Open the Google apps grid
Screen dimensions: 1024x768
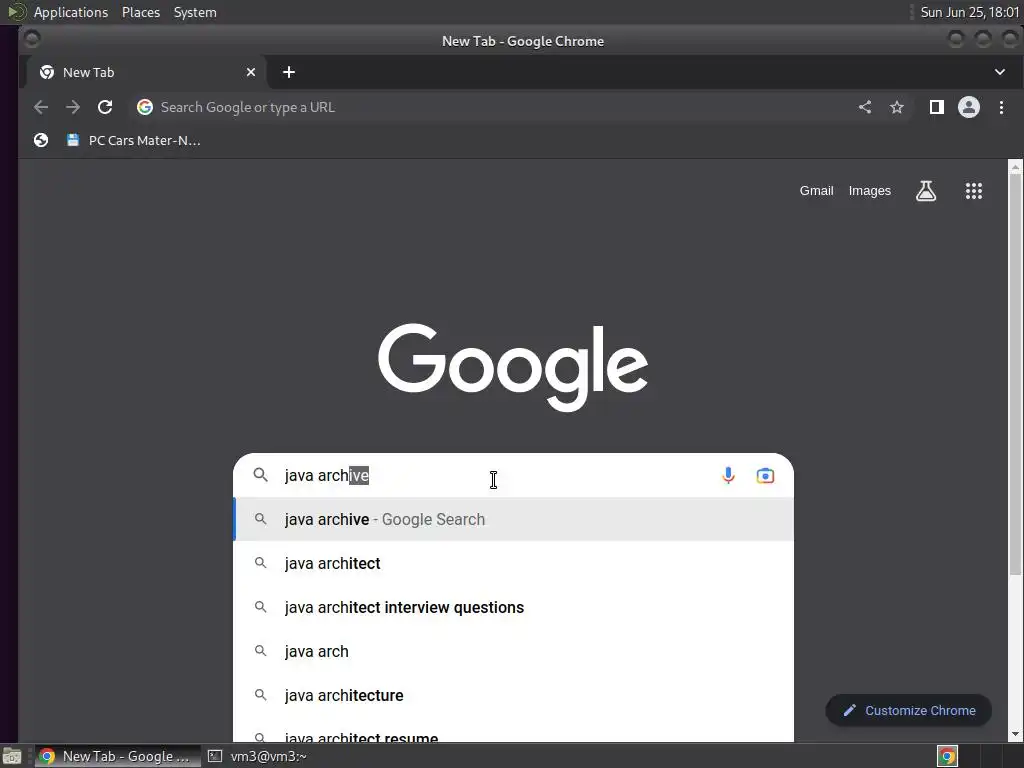(974, 191)
